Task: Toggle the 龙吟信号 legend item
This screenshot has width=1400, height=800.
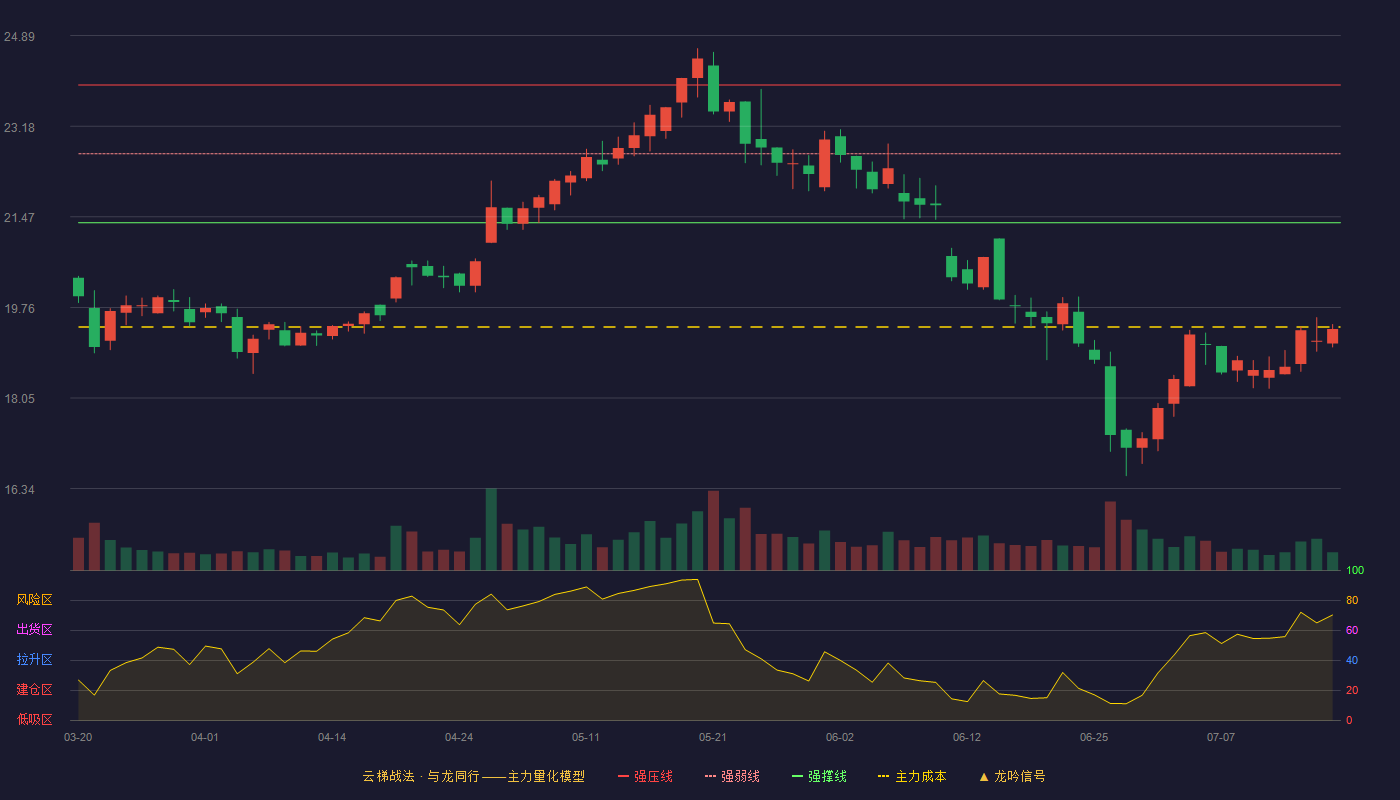Action: pos(1012,776)
